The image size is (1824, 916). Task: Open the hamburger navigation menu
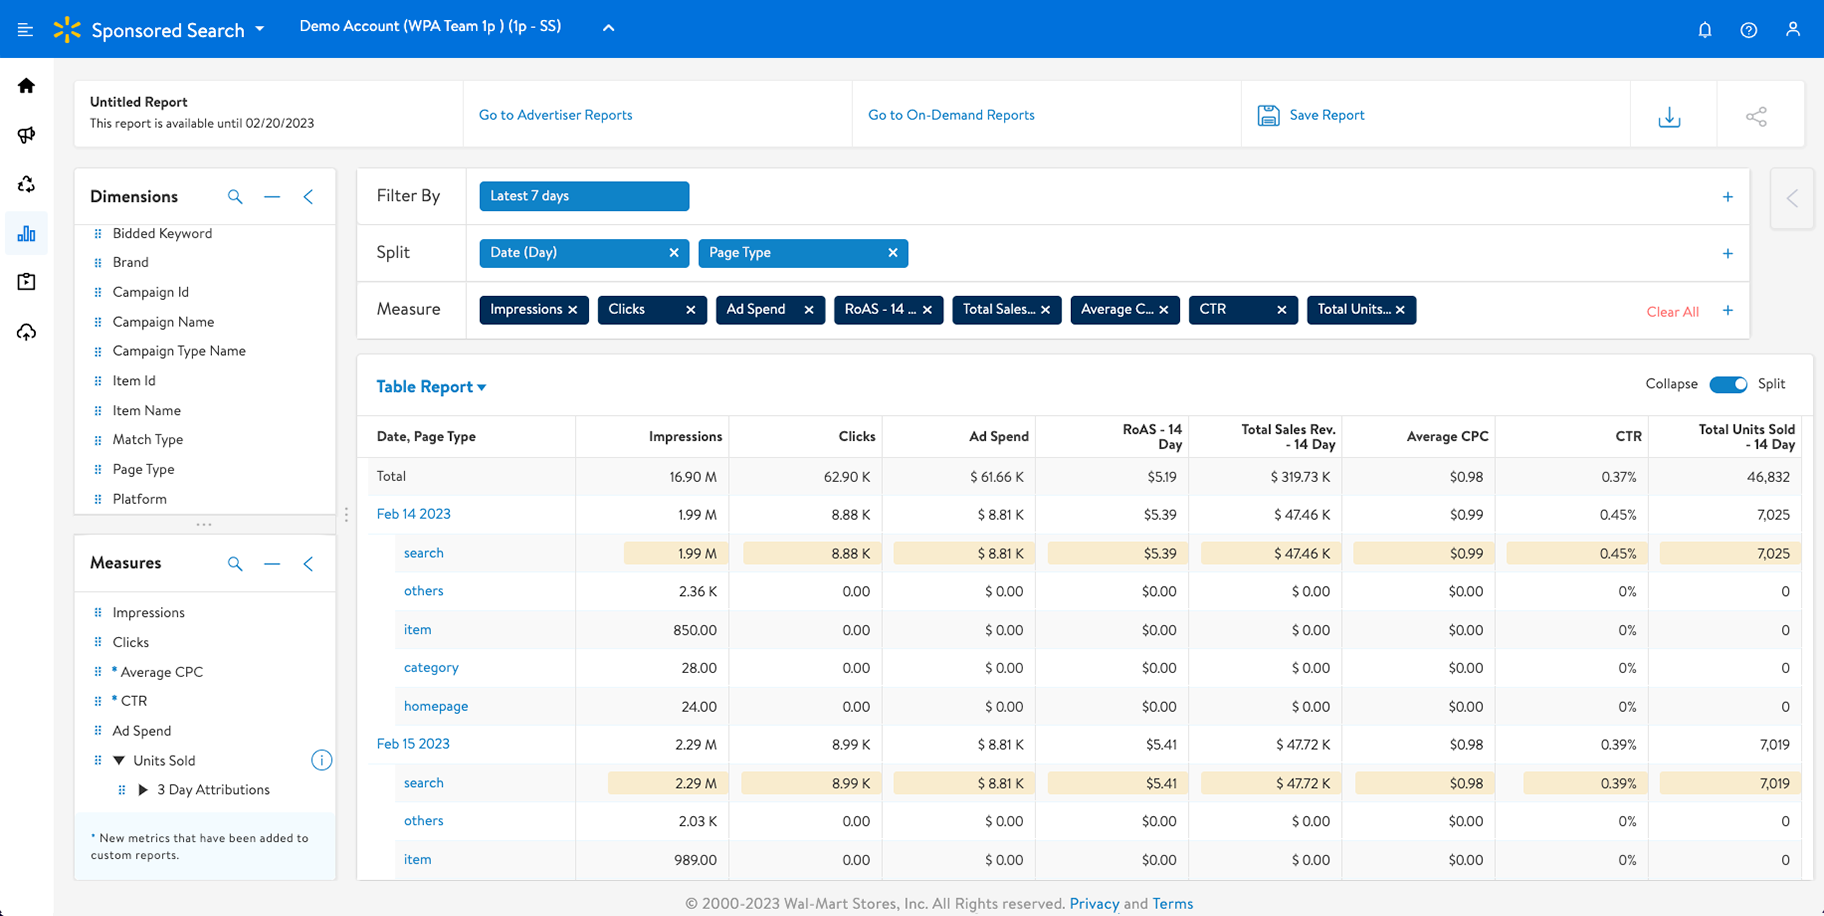click(x=25, y=30)
